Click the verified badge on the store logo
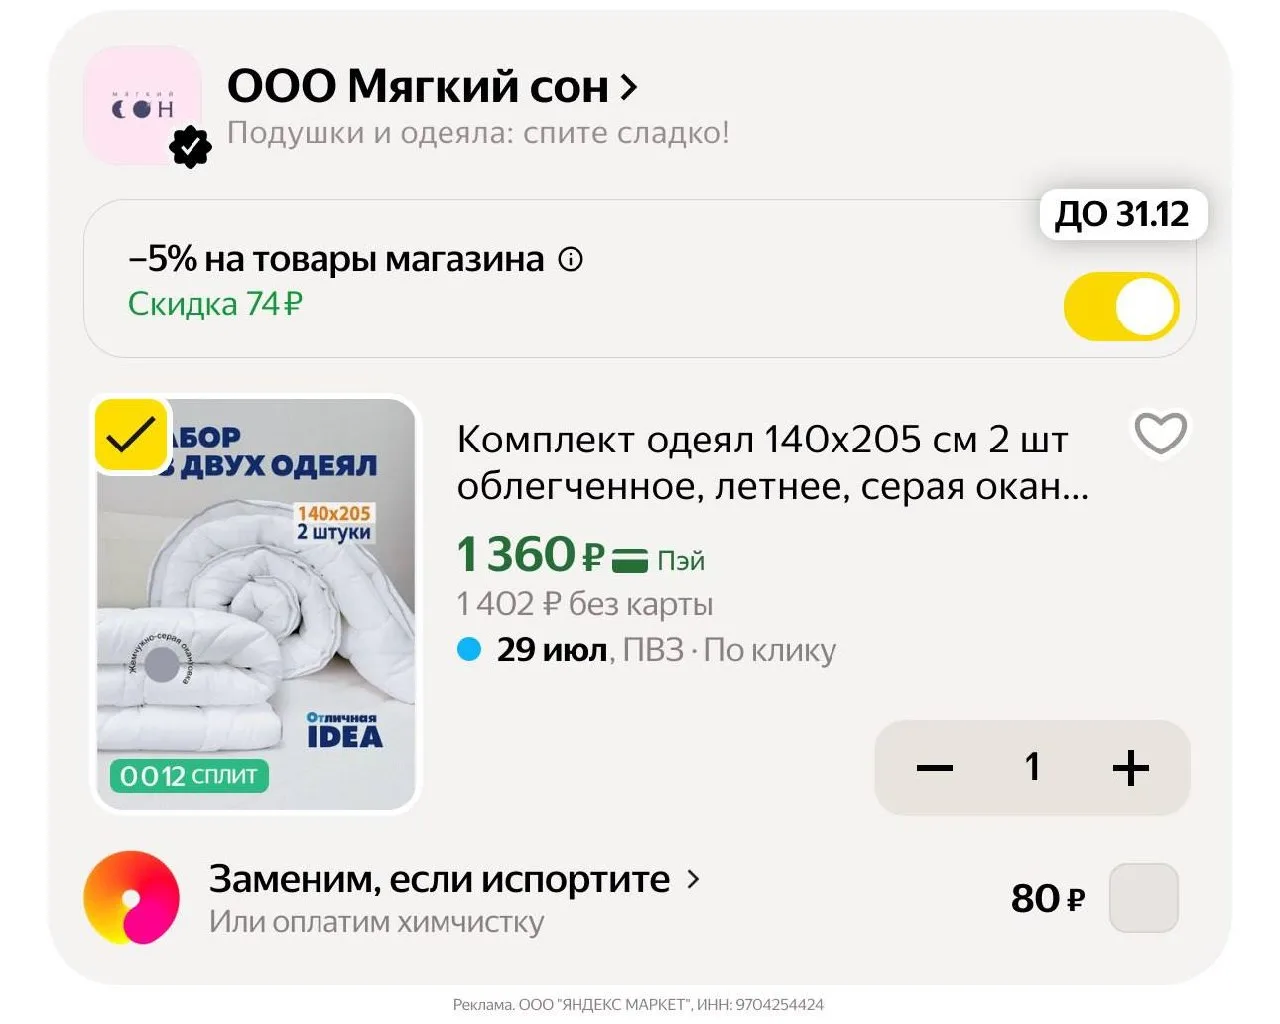 (x=190, y=148)
